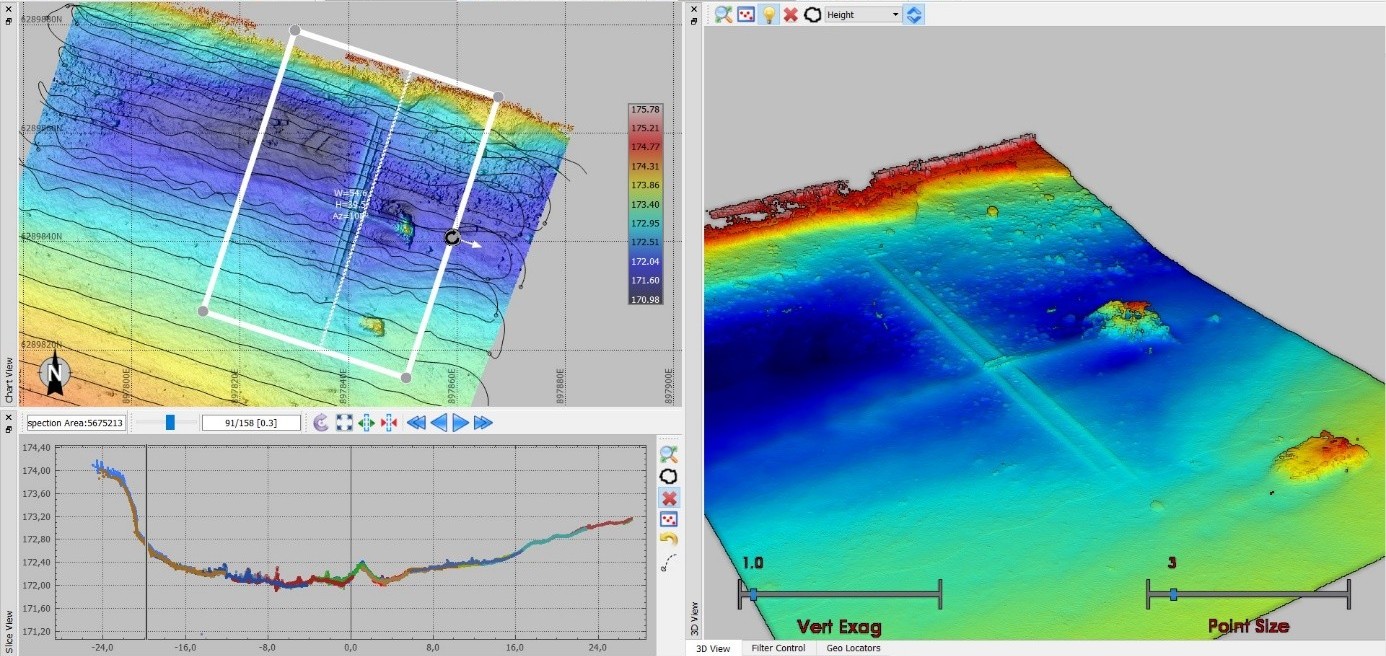The image size is (1386, 656).
Task: Toggle the lighting bulb icon in 3D View
Action: (768, 14)
